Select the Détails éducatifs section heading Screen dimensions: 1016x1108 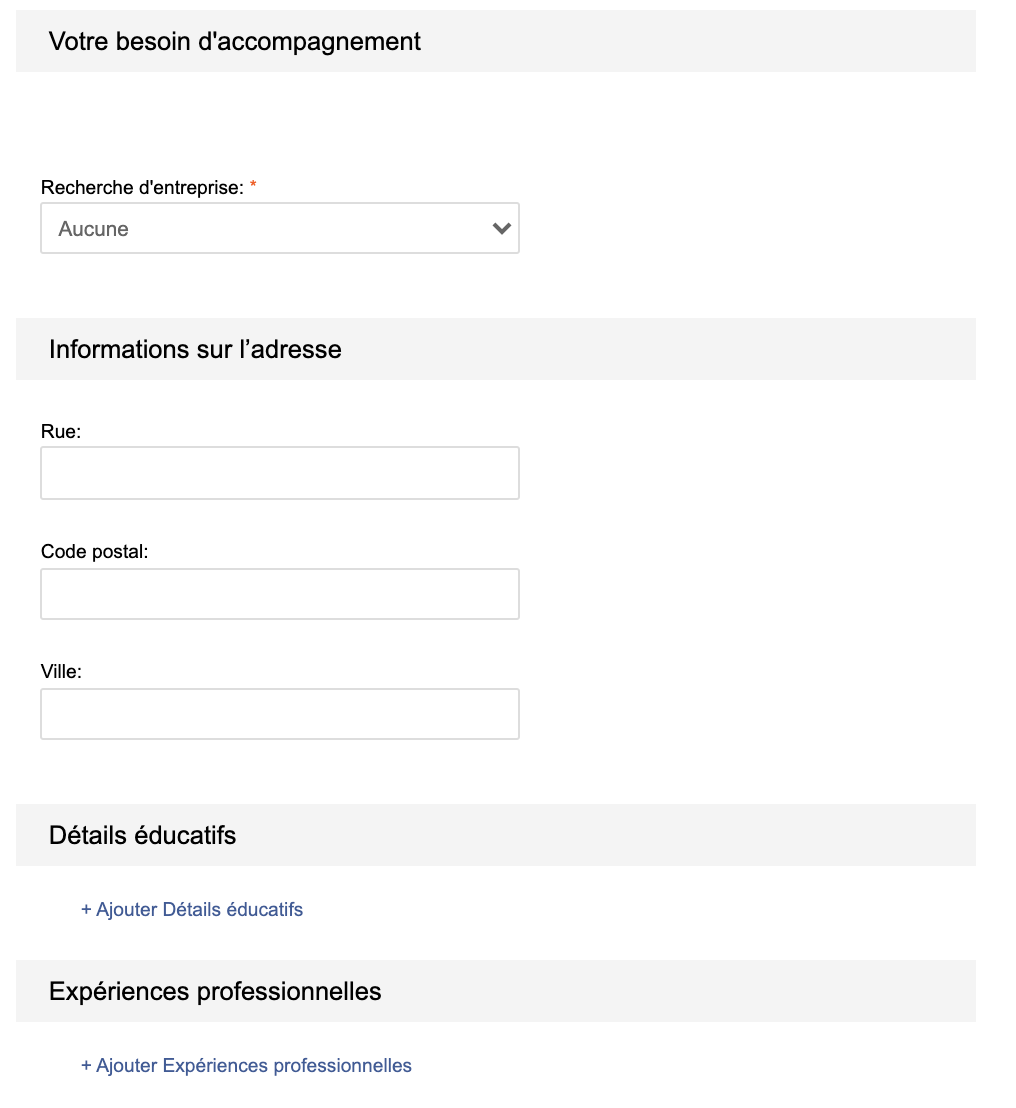point(143,835)
